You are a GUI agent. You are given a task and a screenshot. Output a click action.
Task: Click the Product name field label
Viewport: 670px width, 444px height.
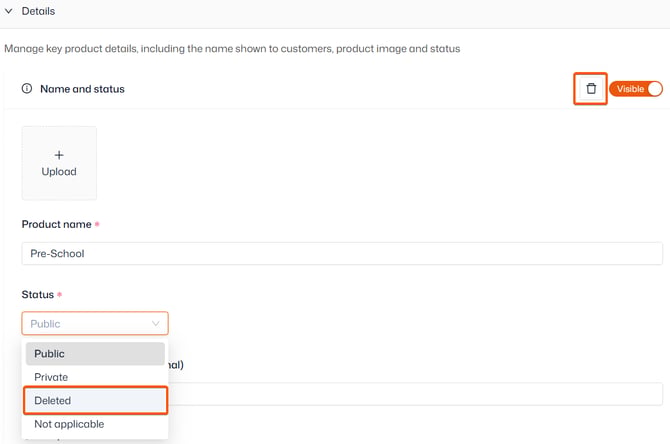[x=57, y=224]
